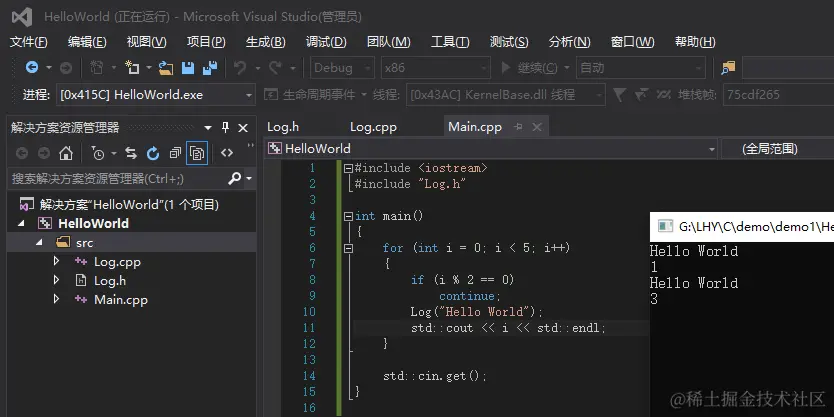The image size is (834, 417).
Task: Click the Add New Item icon
Action: click(131, 68)
